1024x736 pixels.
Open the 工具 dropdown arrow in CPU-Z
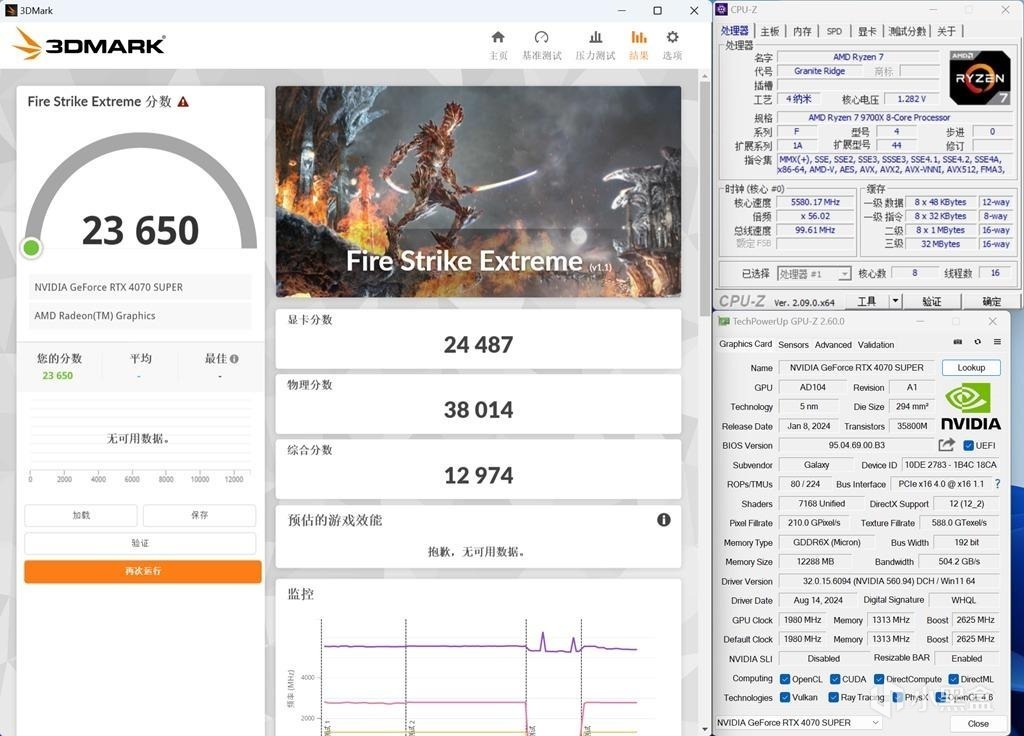point(895,301)
